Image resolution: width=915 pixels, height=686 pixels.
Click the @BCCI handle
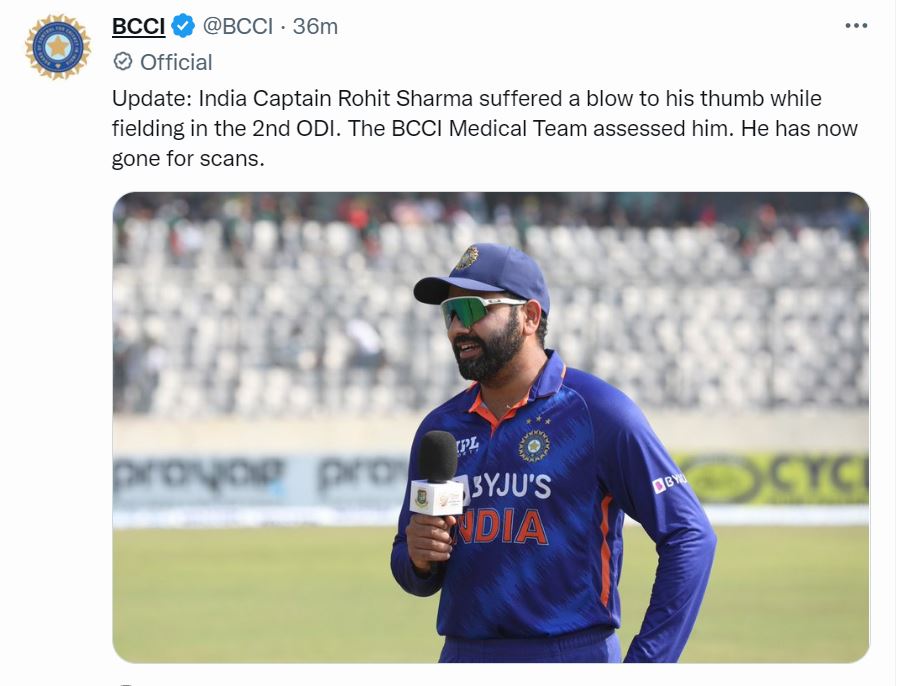coord(240,28)
